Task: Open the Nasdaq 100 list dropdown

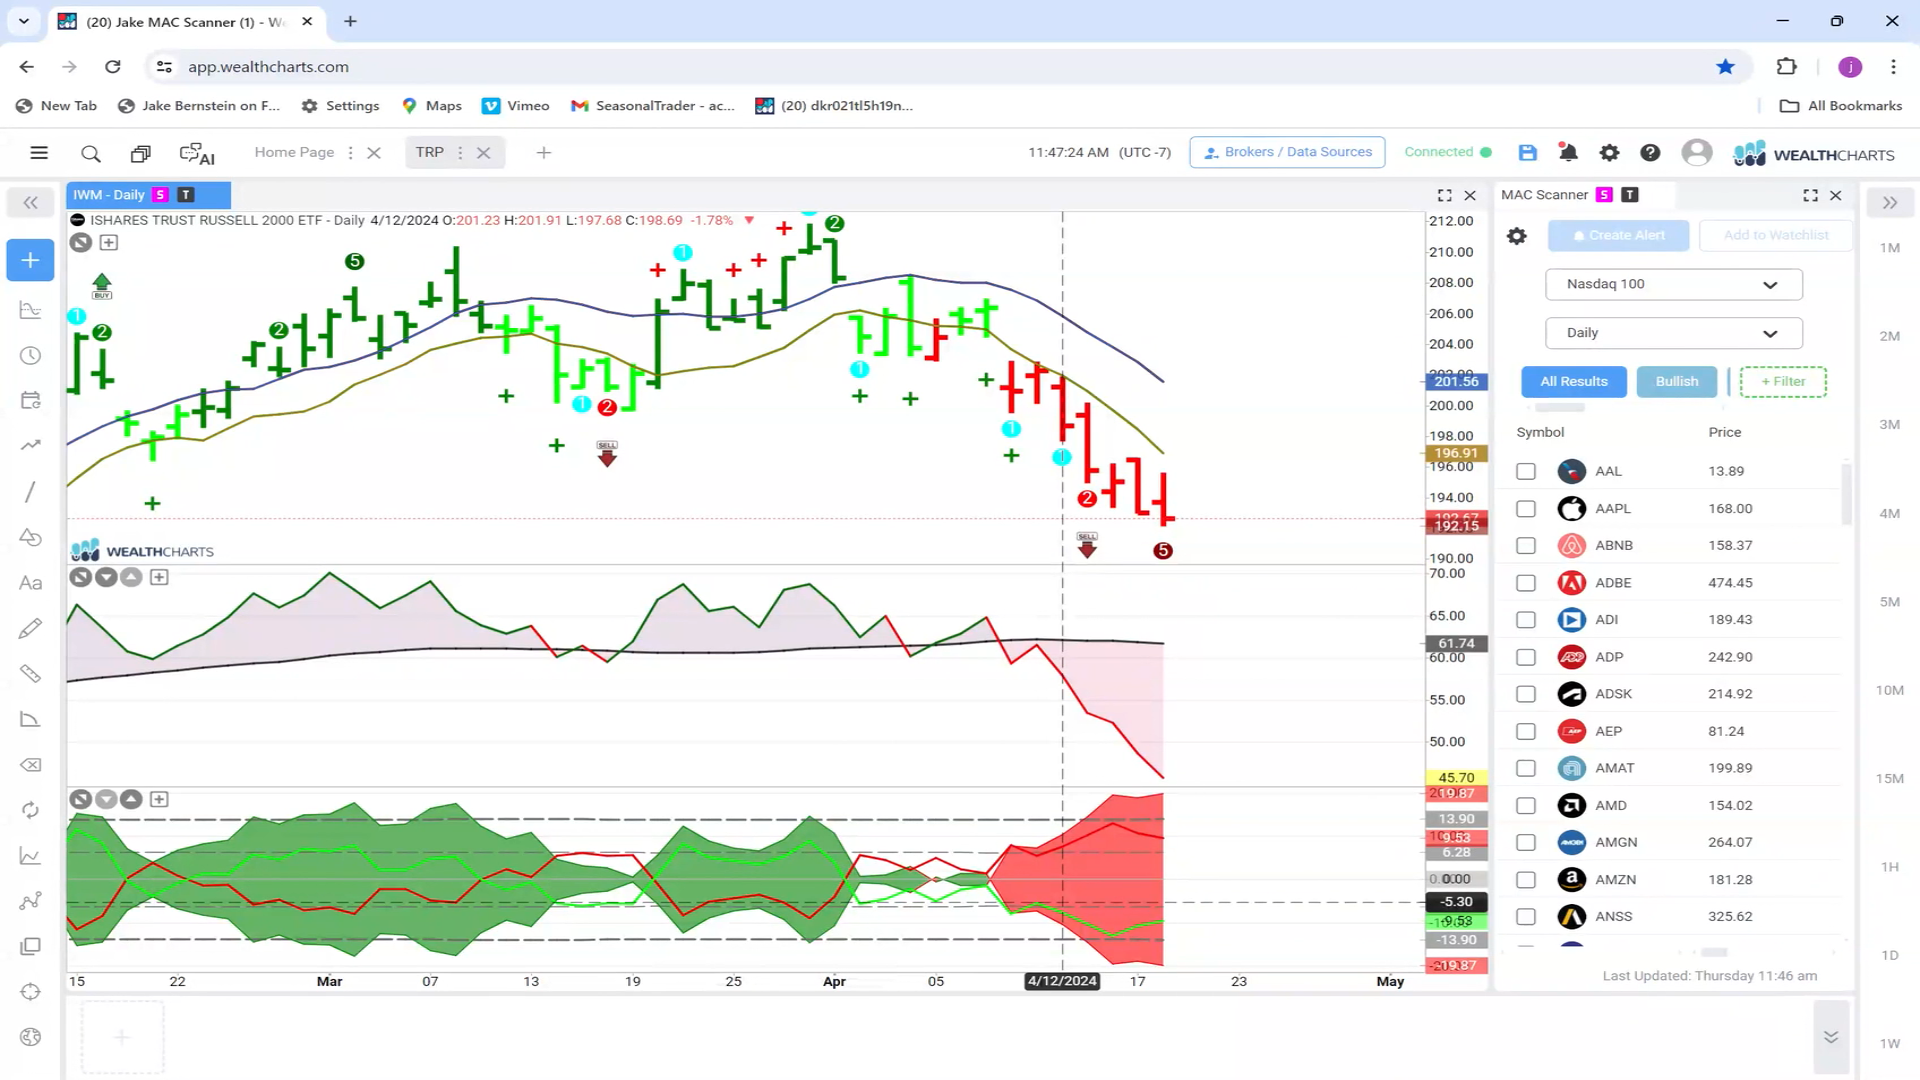Action: tap(1673, 284)
